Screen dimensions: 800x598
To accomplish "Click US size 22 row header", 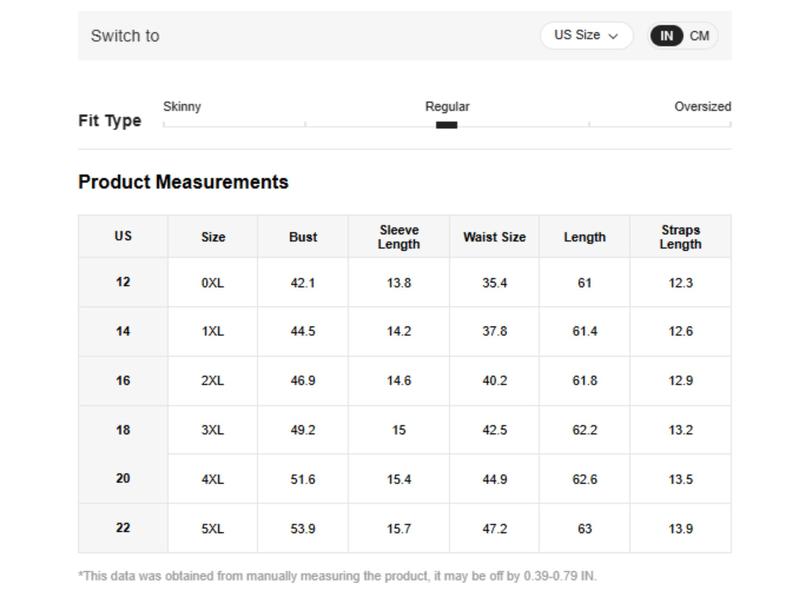I will (x=123, y=527).
